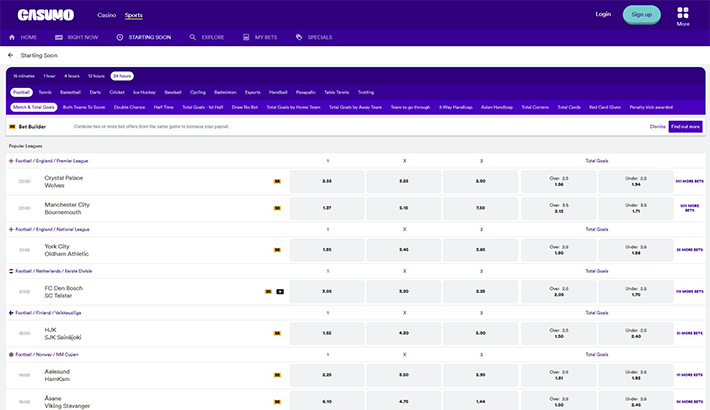Select the 4 hours time filter

pos(72,76)
